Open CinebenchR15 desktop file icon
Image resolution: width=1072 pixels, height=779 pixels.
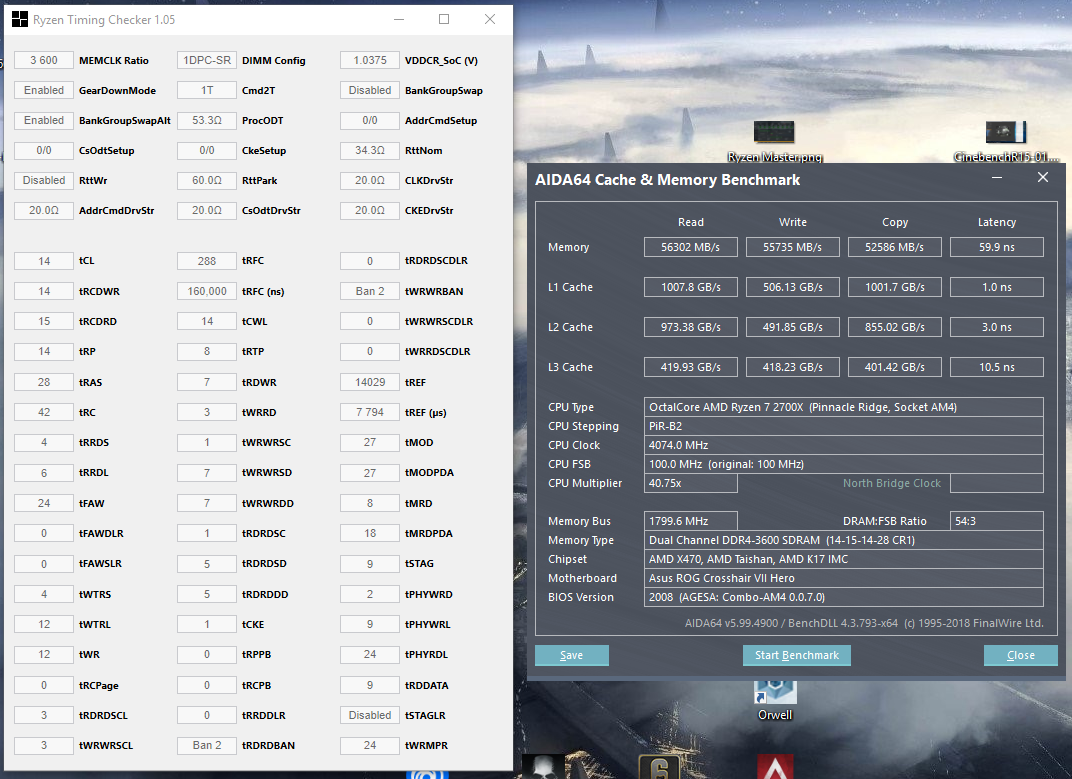click(1006, 142)
